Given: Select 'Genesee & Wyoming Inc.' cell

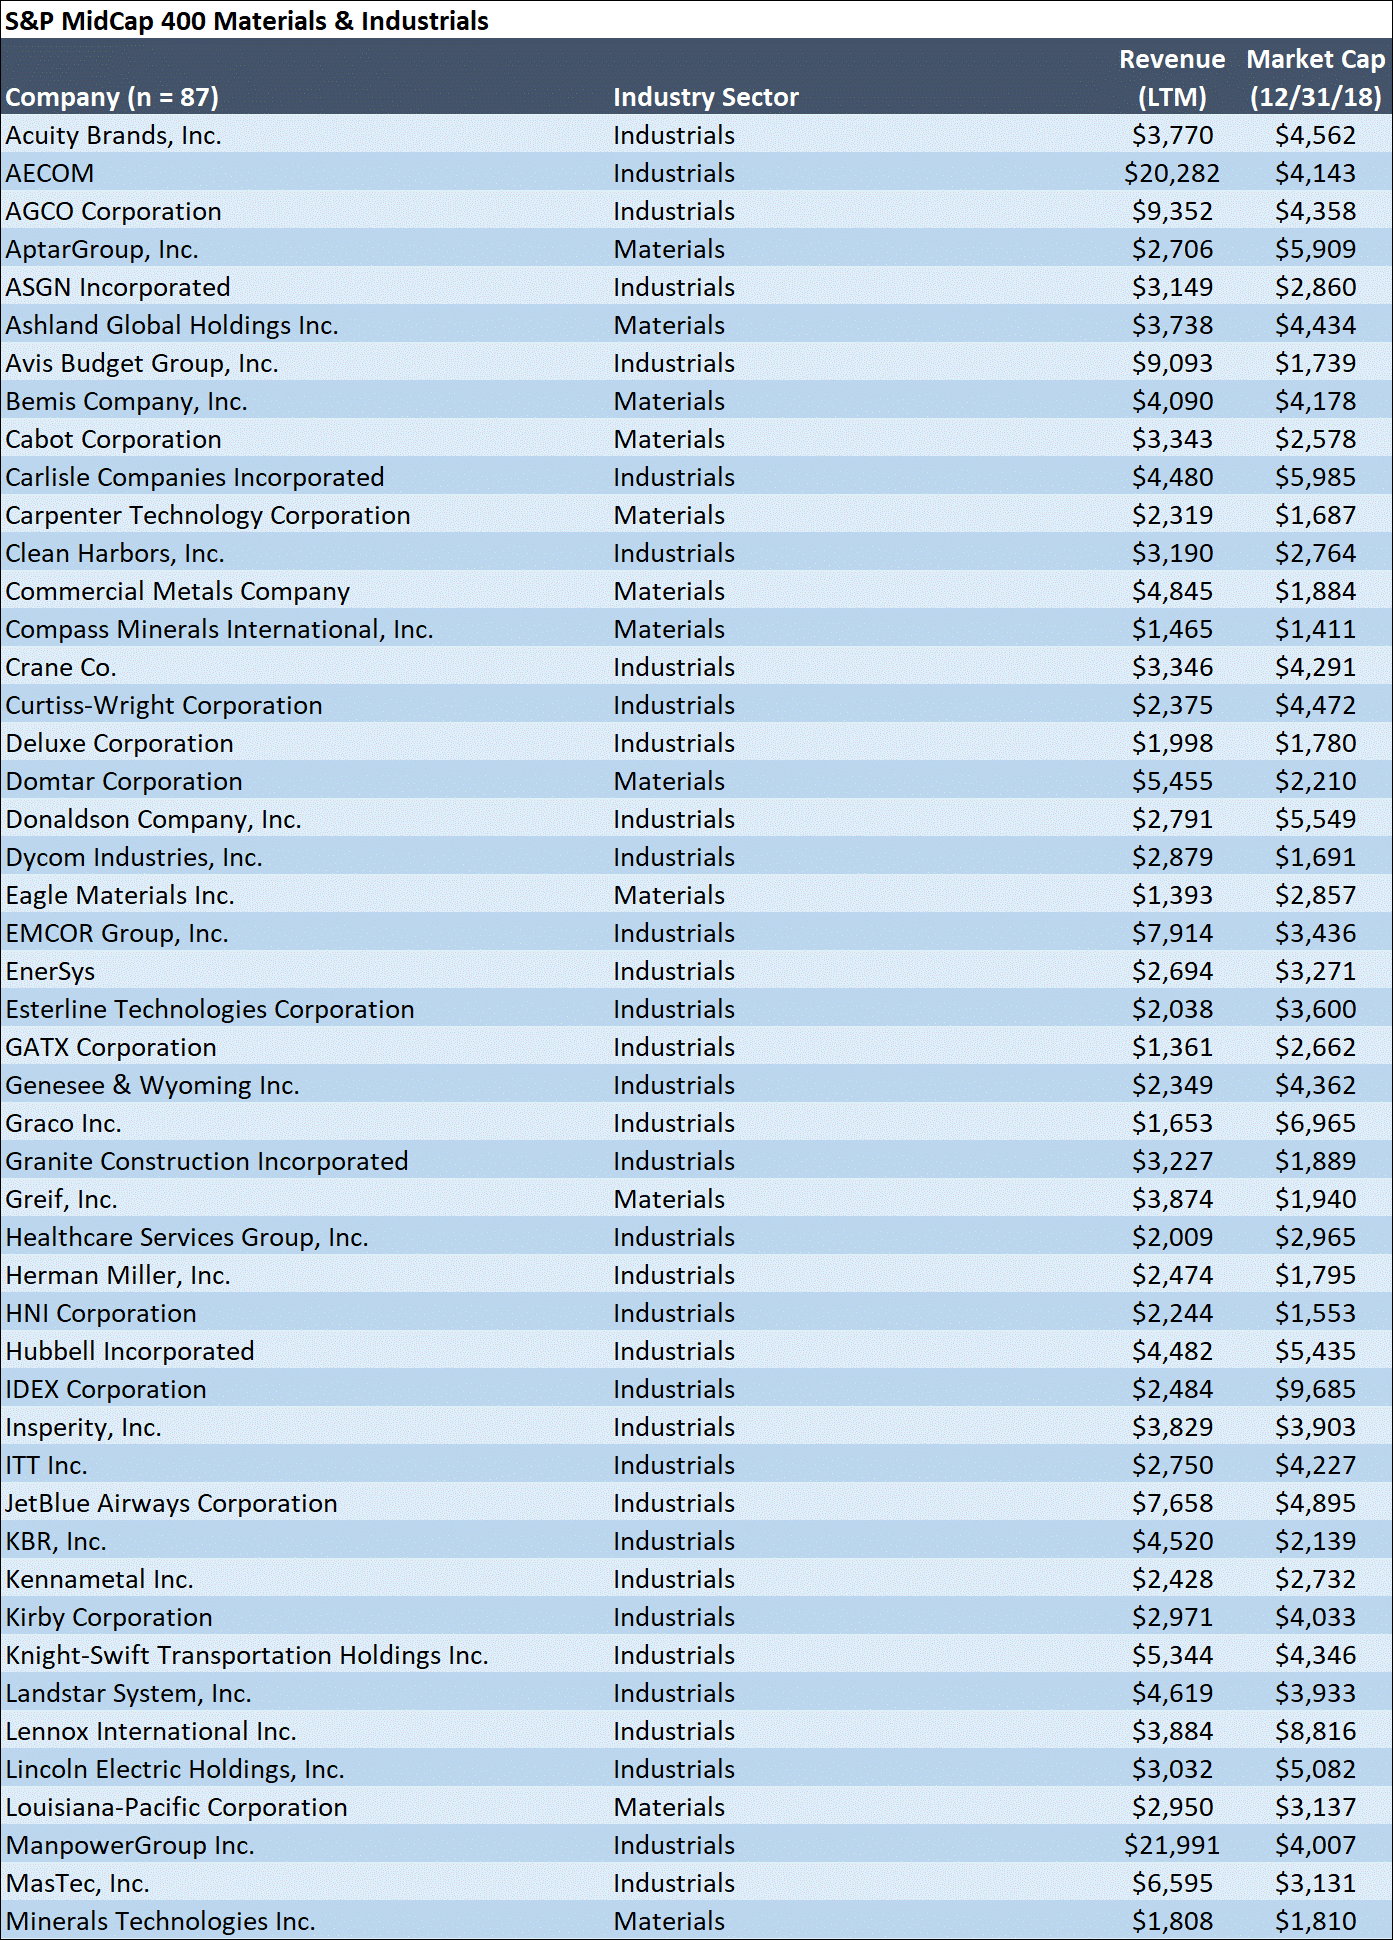Looking at the screenshot, I should coord(153,1085).
